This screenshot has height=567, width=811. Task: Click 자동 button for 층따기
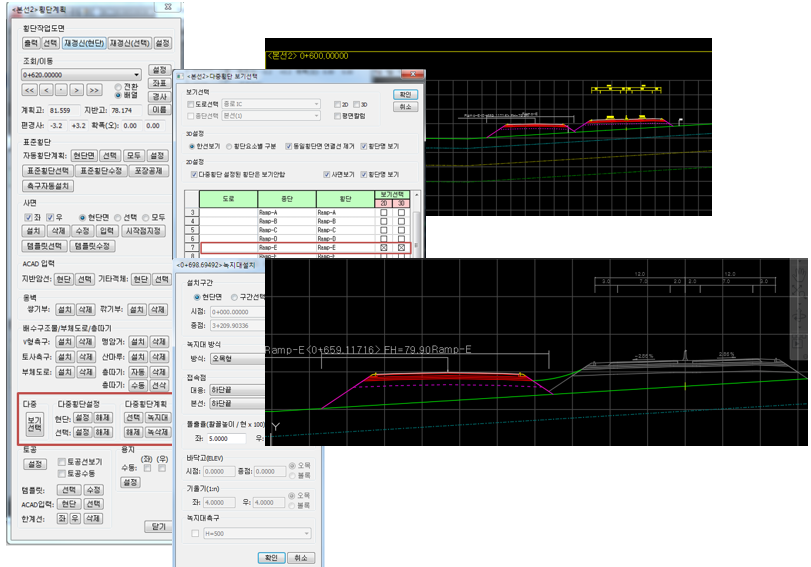click(x=138, y=371)
